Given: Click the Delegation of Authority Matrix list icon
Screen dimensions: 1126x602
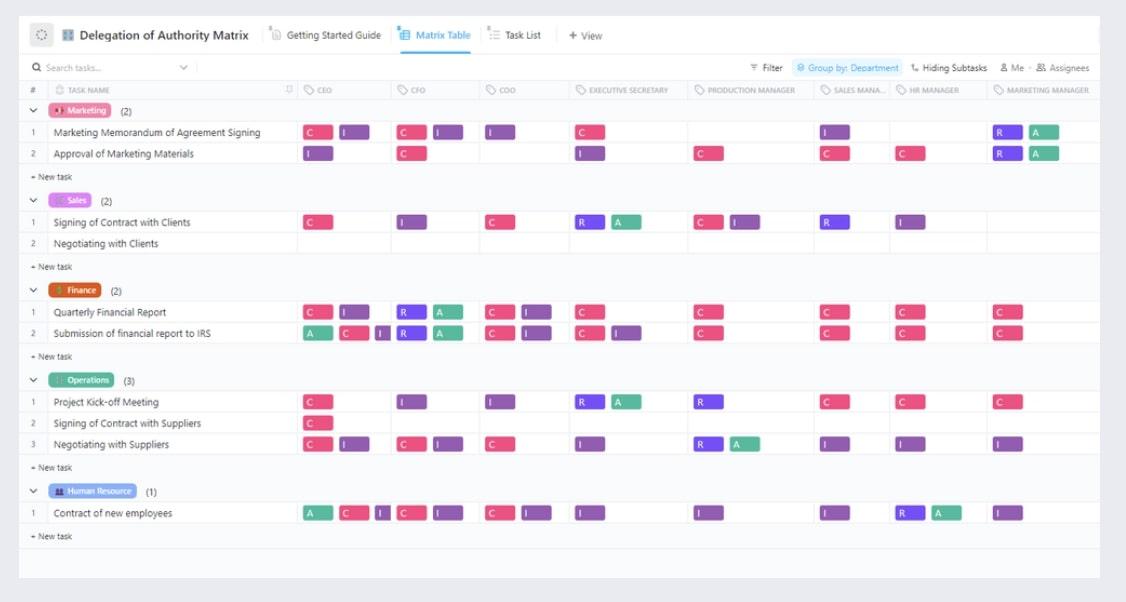Looking at the screenshot, I should pos(68,35).
